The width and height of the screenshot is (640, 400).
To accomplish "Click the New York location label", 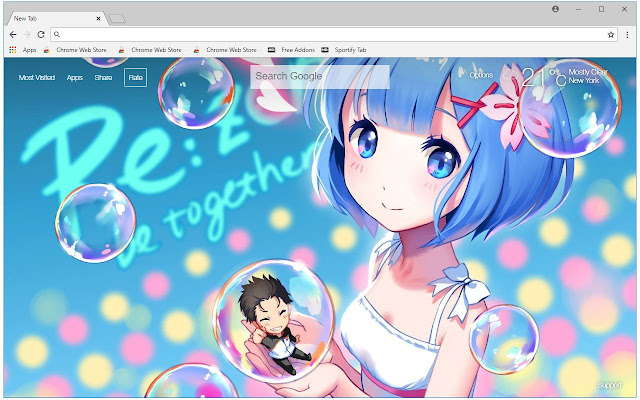I will coord(584,80).
